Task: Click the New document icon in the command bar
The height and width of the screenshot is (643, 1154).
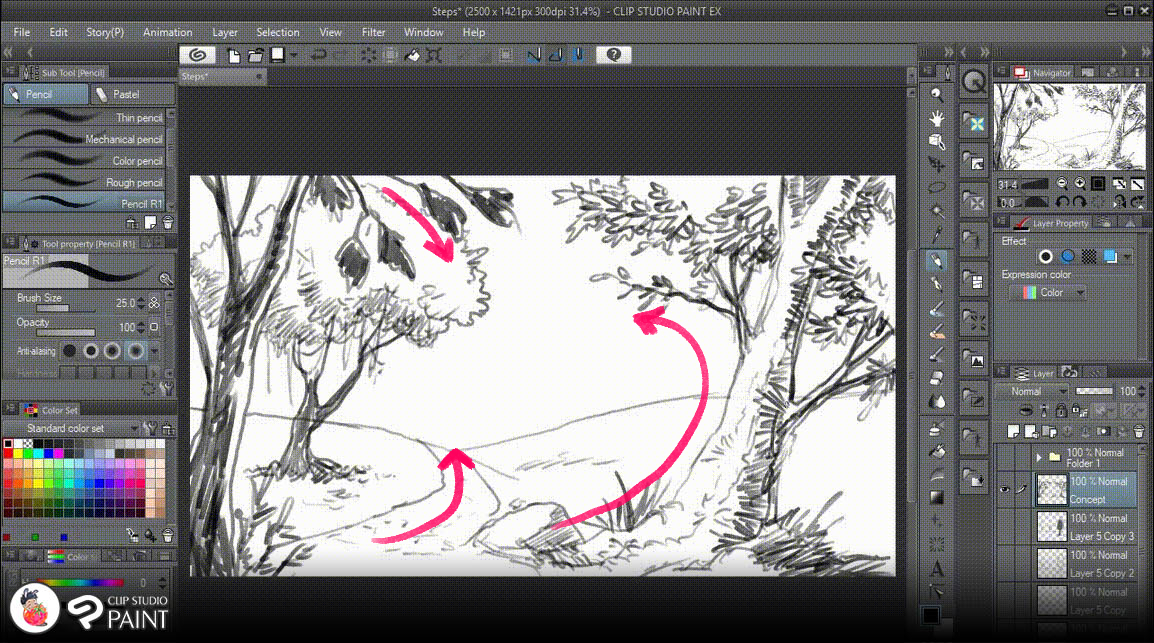Action: pos(233,55)
